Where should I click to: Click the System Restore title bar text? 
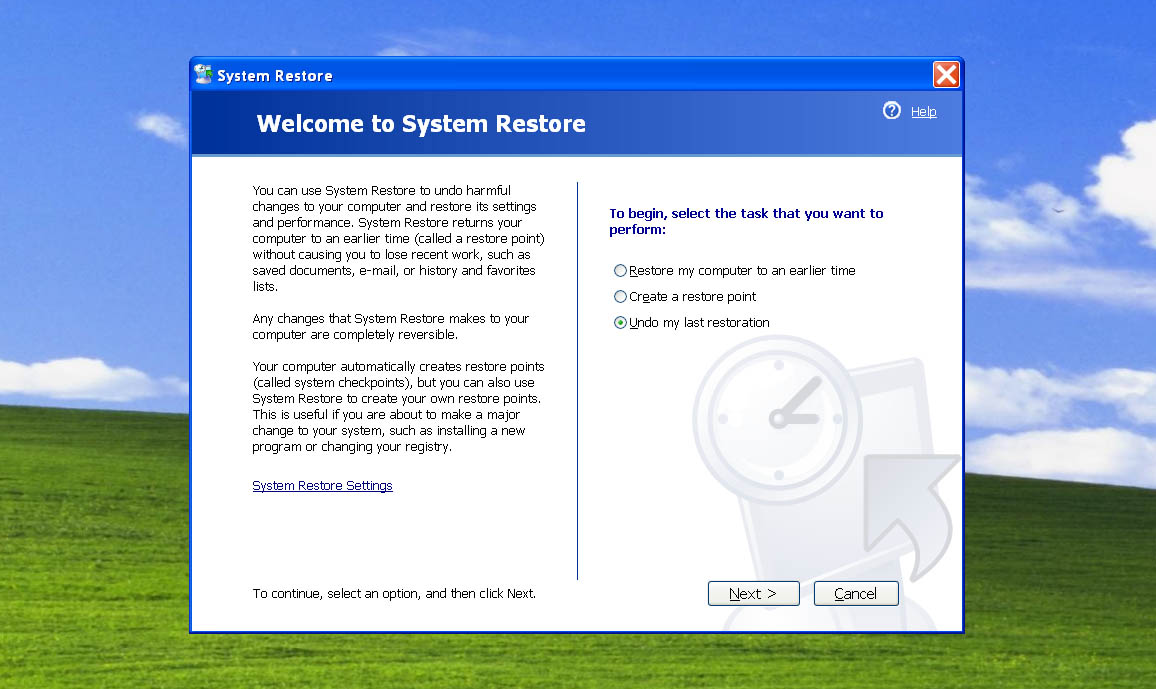point(275,76)
